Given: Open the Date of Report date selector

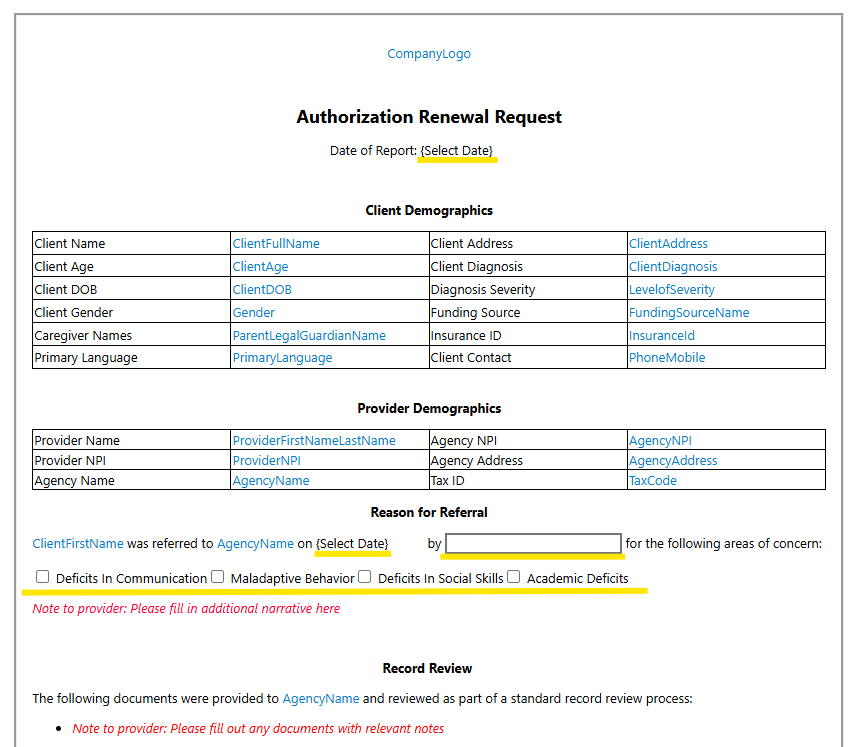Looking at the screenshot, I should coord(457,151).
